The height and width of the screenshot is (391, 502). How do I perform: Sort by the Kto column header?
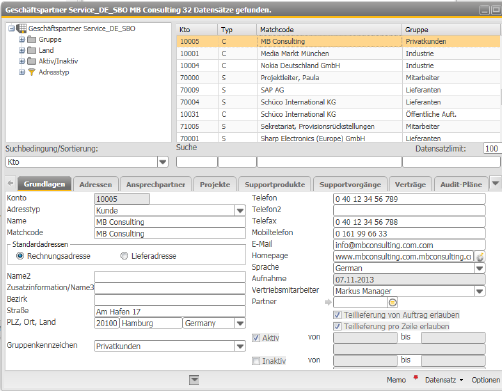point(197,30)
